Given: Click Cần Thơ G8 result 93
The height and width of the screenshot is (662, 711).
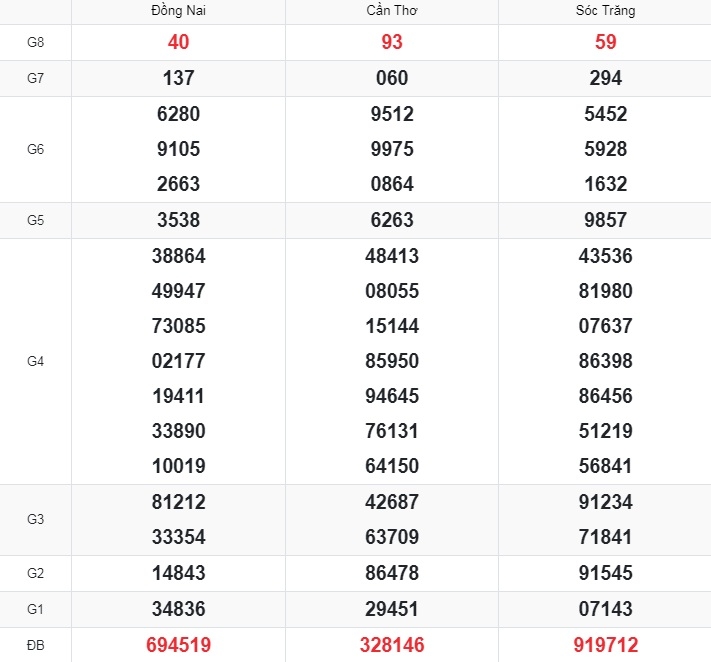Looking at the screenshot, I should coord(392,42).
